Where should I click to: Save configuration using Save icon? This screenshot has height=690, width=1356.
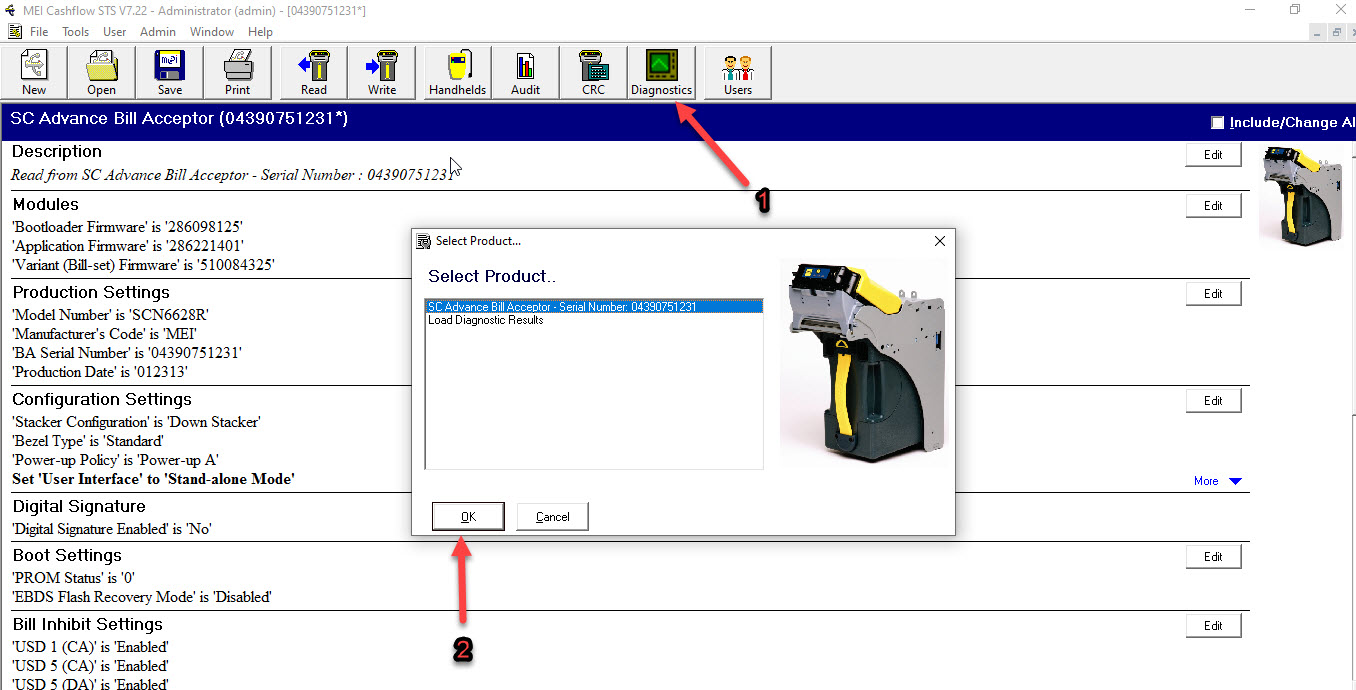point(170,73)
